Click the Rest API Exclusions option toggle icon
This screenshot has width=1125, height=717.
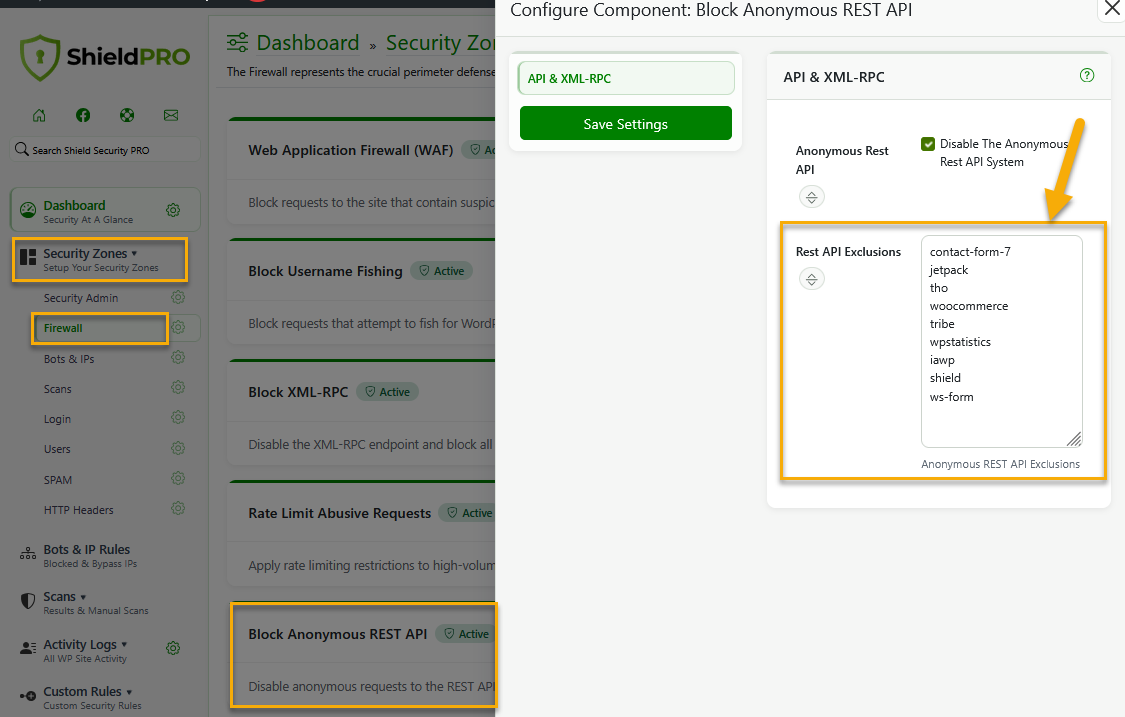pos(811,278)
